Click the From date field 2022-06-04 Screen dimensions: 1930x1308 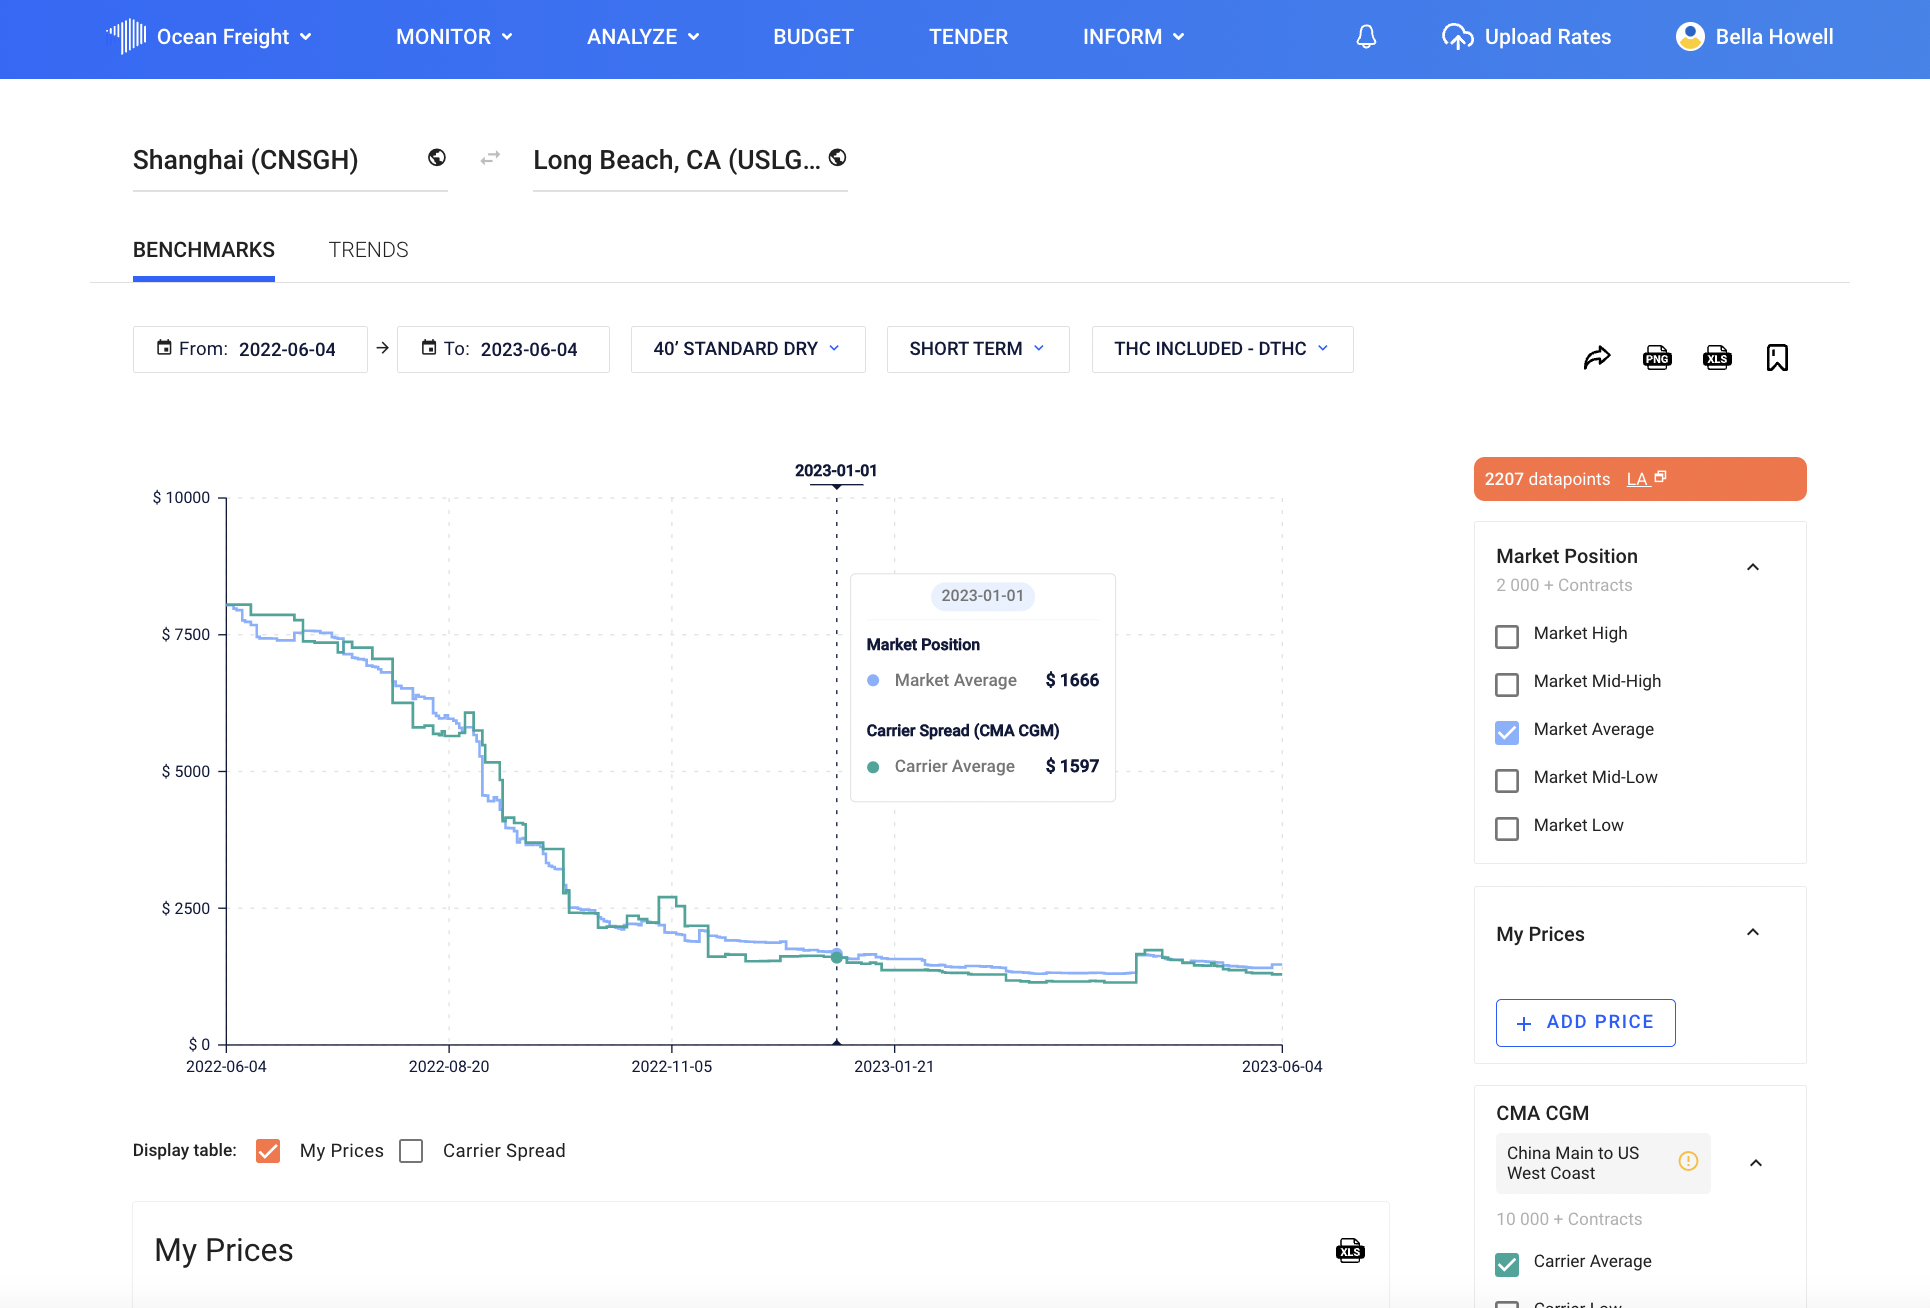(250, 349)
